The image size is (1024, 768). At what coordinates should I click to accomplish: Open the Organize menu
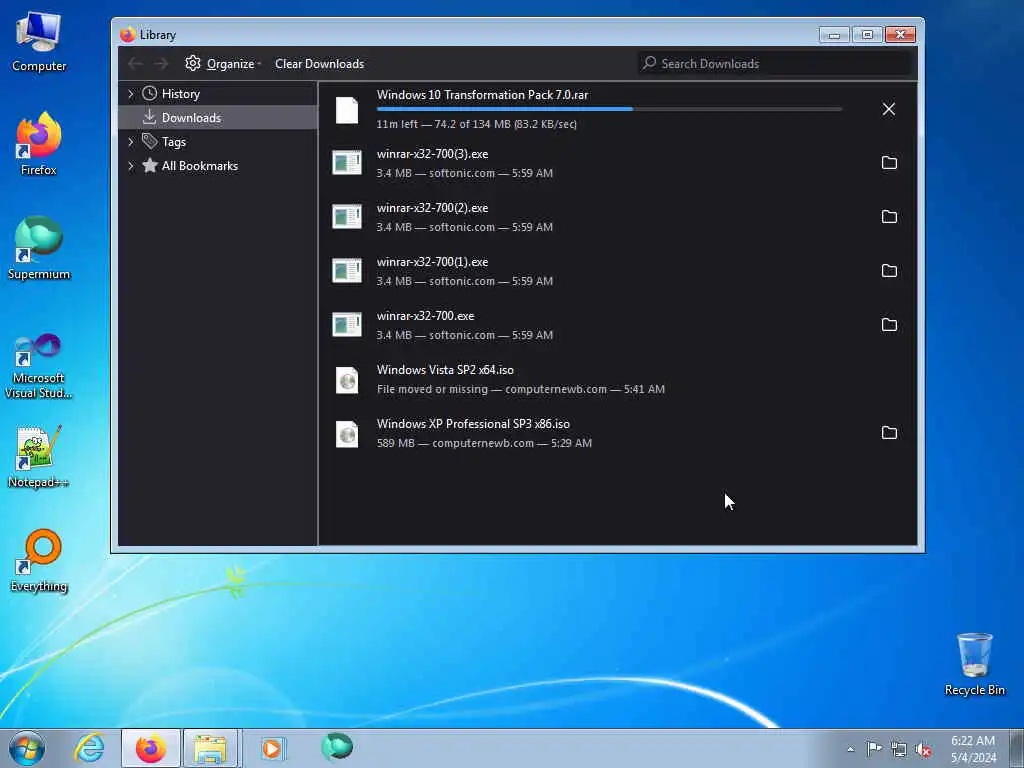pos(223,63)
